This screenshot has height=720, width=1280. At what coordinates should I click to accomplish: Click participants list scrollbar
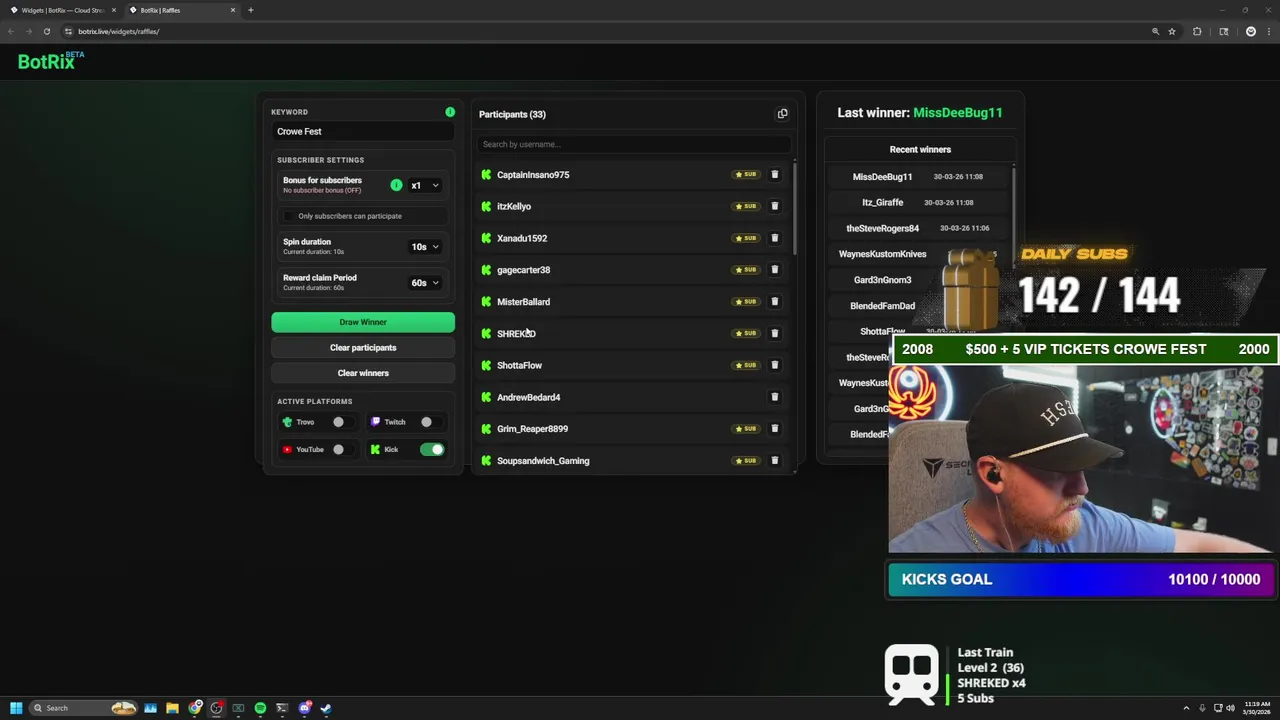tap(795, 208)
